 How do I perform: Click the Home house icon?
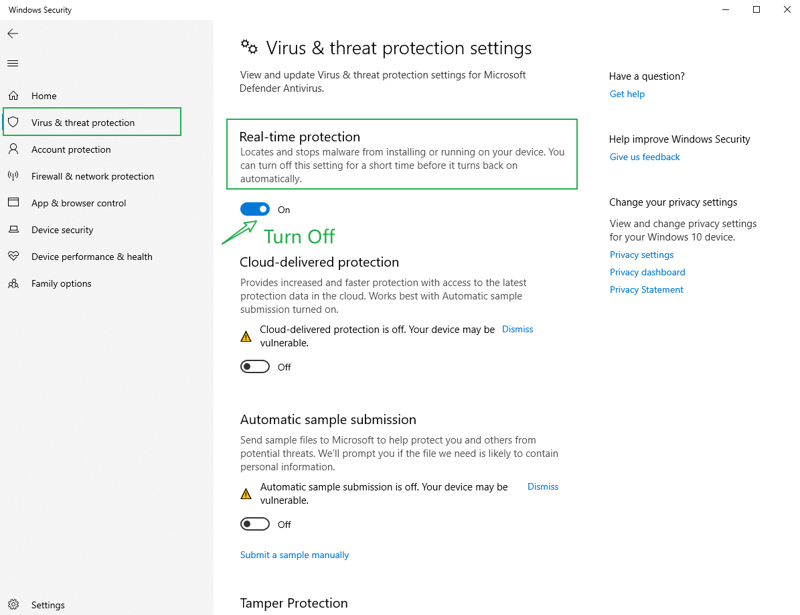pyautogui.click(x=14, y=95)
